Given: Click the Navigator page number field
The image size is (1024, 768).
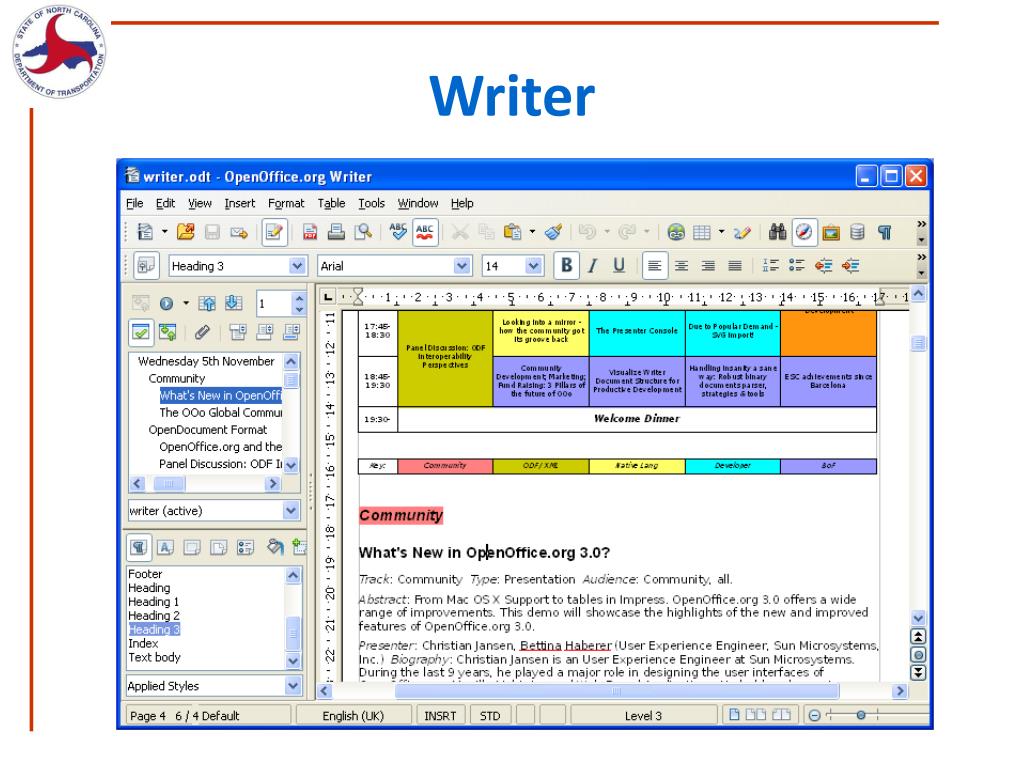Looking at the screenshot, I should (x=274, y=303).
